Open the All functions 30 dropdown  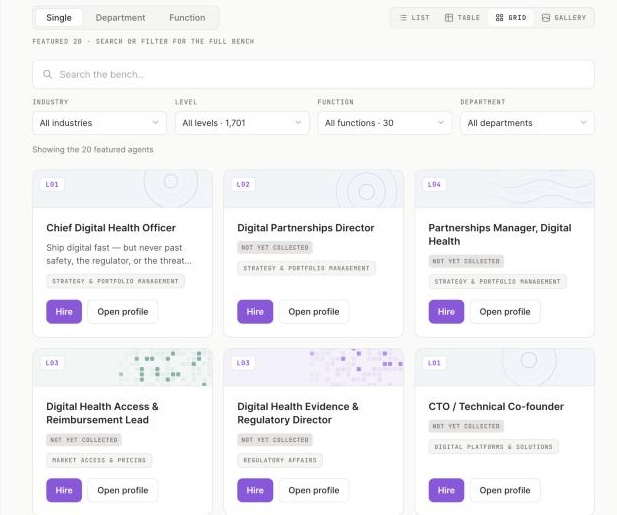pyautogui.click(x=385, y=123)
